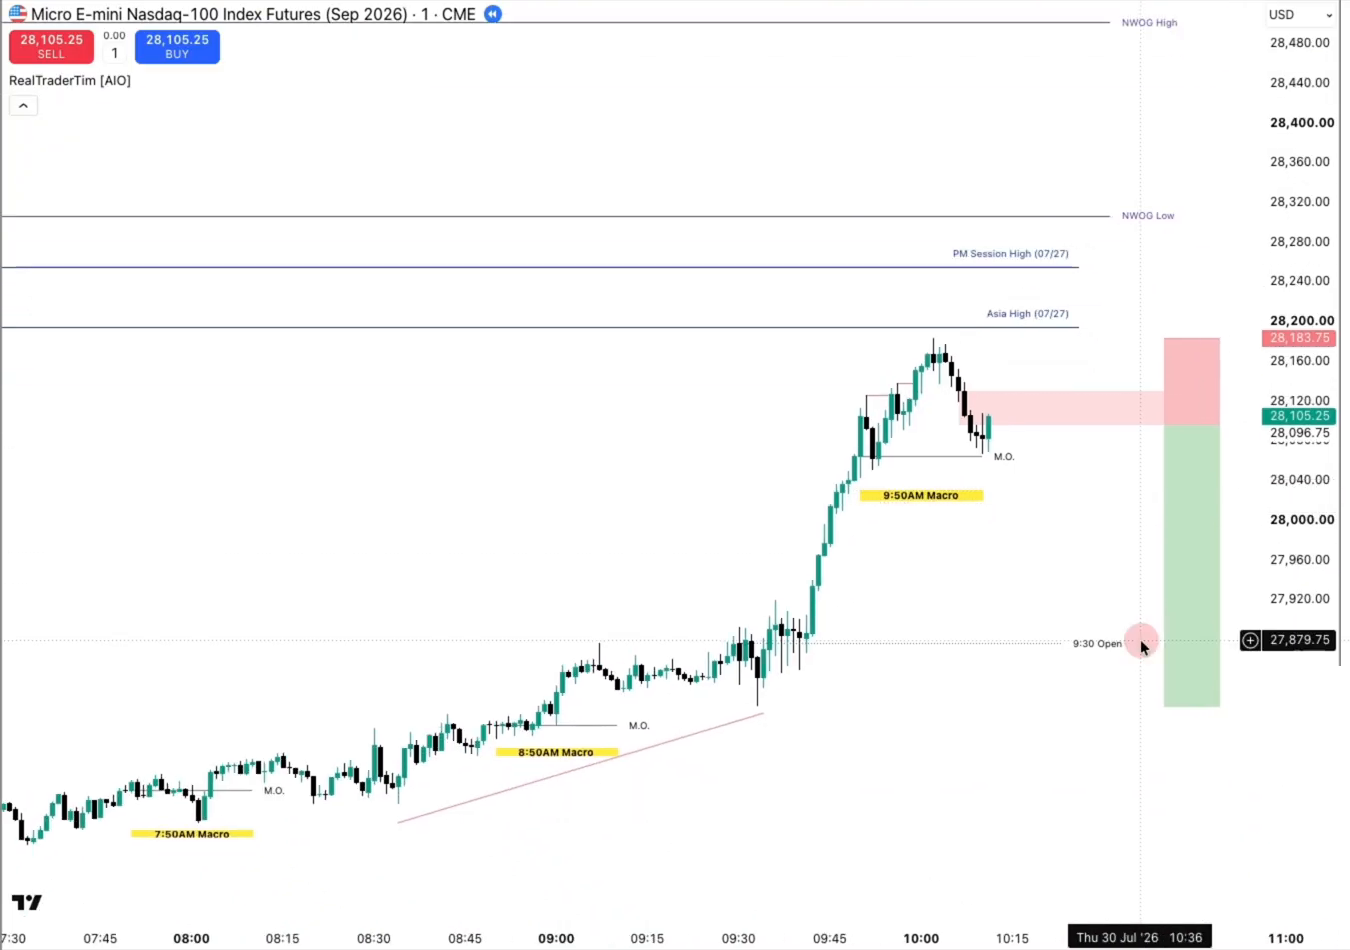Click the M.O. label near the 8:50AM Macro
The height and width of the screenshot is (950, 1350).
tap(639, 726)
